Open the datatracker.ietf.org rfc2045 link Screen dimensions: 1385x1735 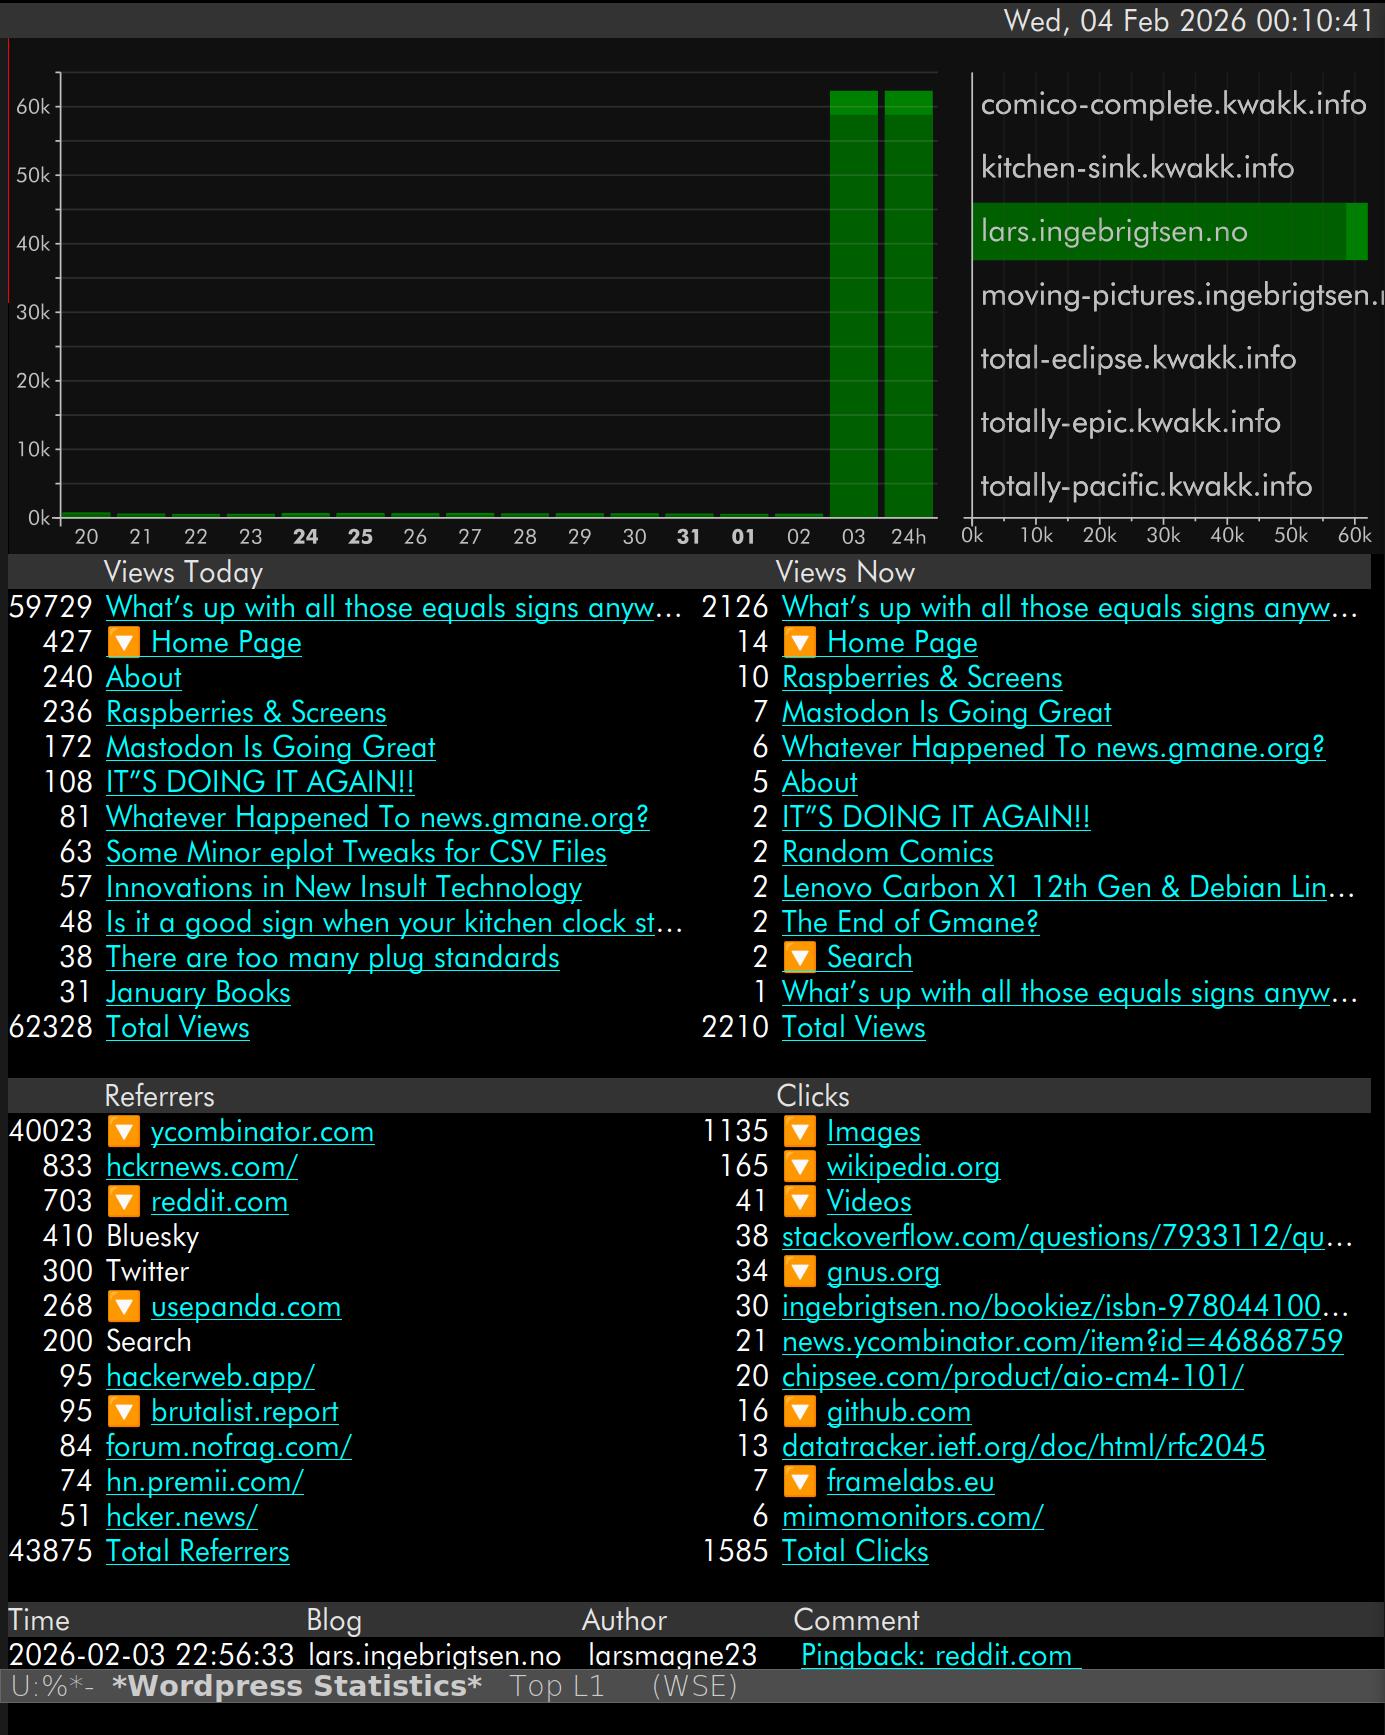click(x=1023, y=1447)
